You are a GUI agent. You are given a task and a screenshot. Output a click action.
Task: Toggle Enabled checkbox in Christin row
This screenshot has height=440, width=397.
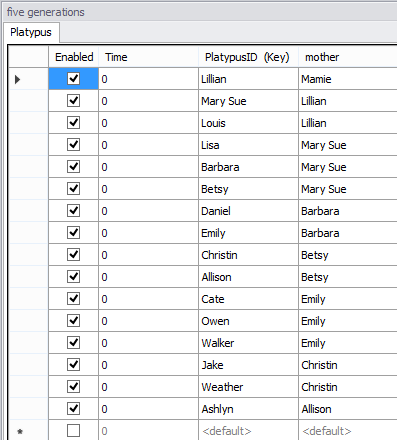(x=73, y=255)
